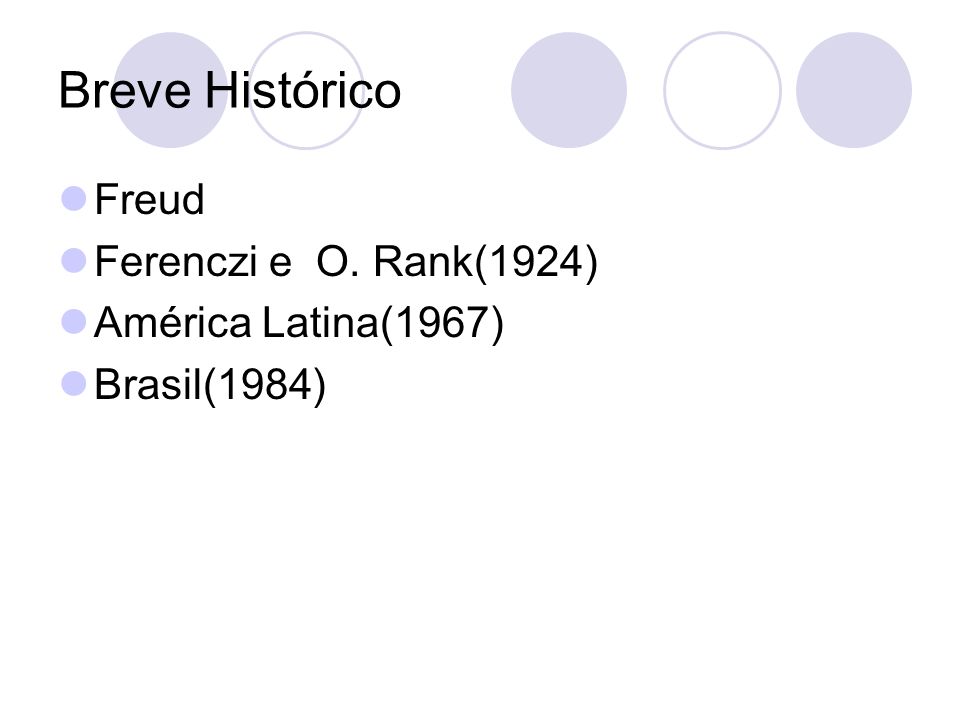Click the filled lavender circle behind "Breve"

[x=171, y=90]
